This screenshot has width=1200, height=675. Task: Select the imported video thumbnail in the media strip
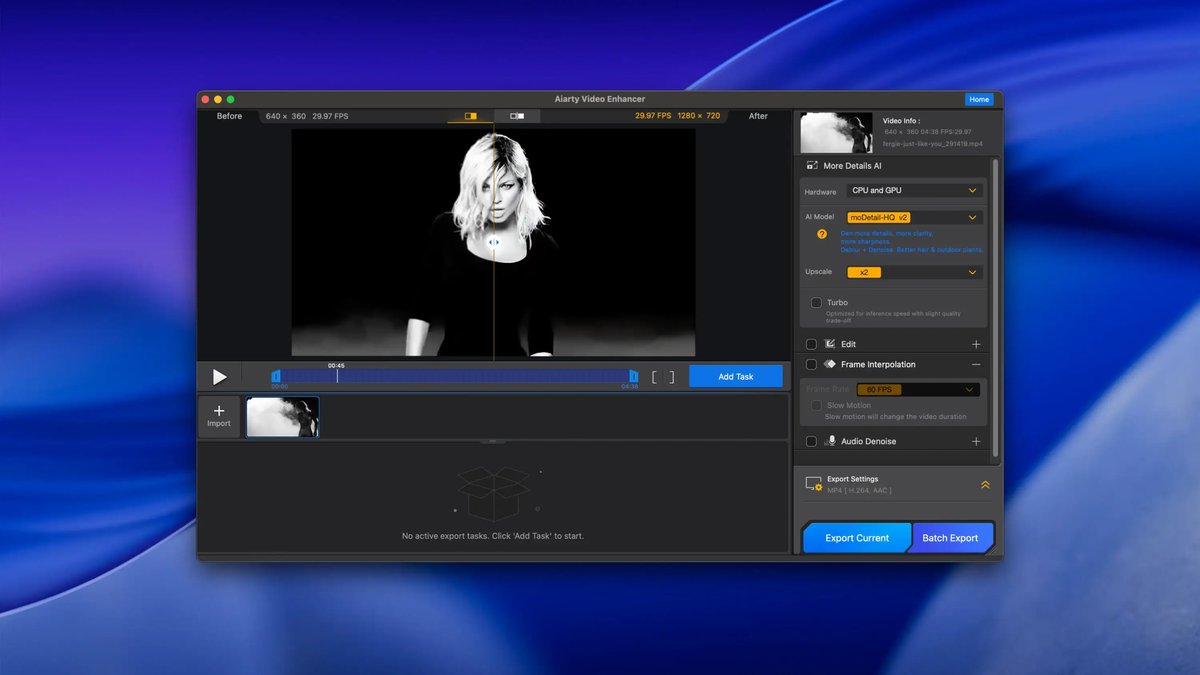tap(281, 416)
